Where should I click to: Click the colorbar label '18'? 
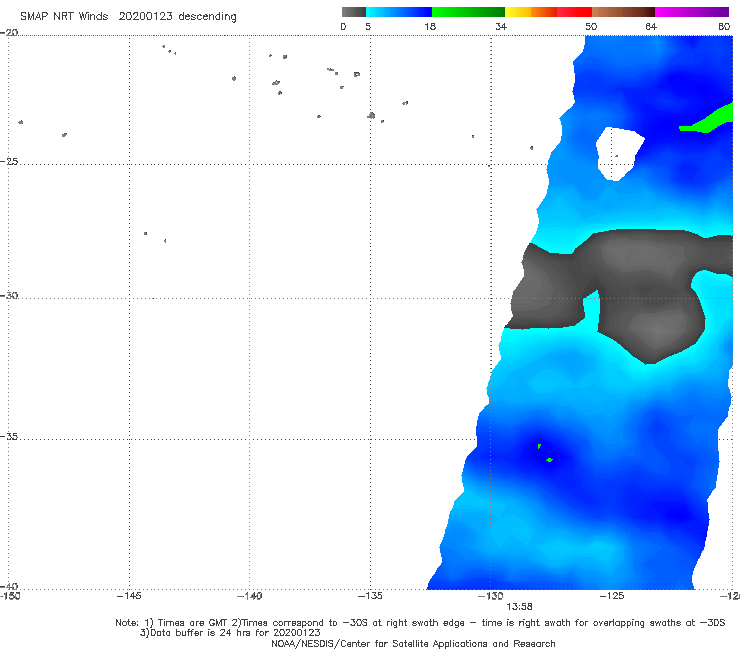pos(430,26)
